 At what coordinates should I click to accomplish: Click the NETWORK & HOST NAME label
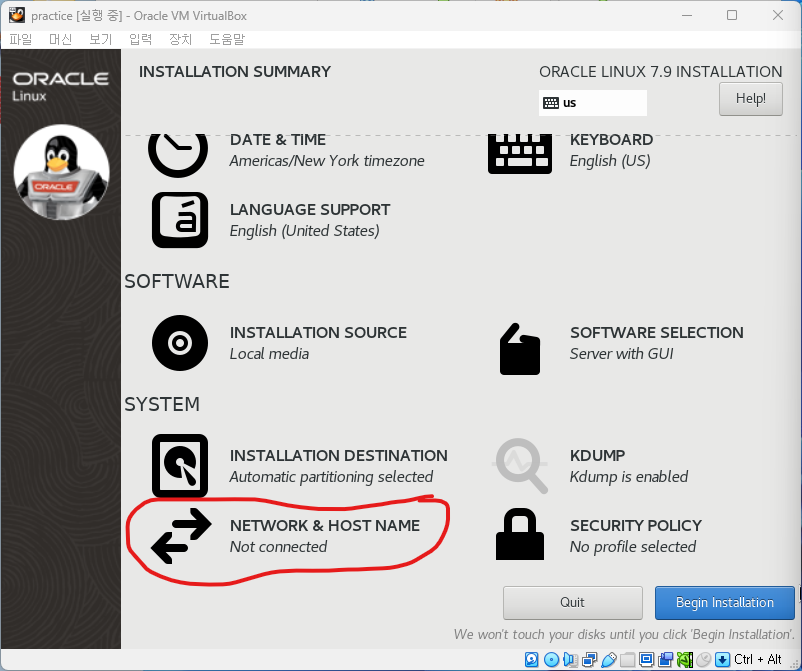pyautogui.click(x=325, y=525)
